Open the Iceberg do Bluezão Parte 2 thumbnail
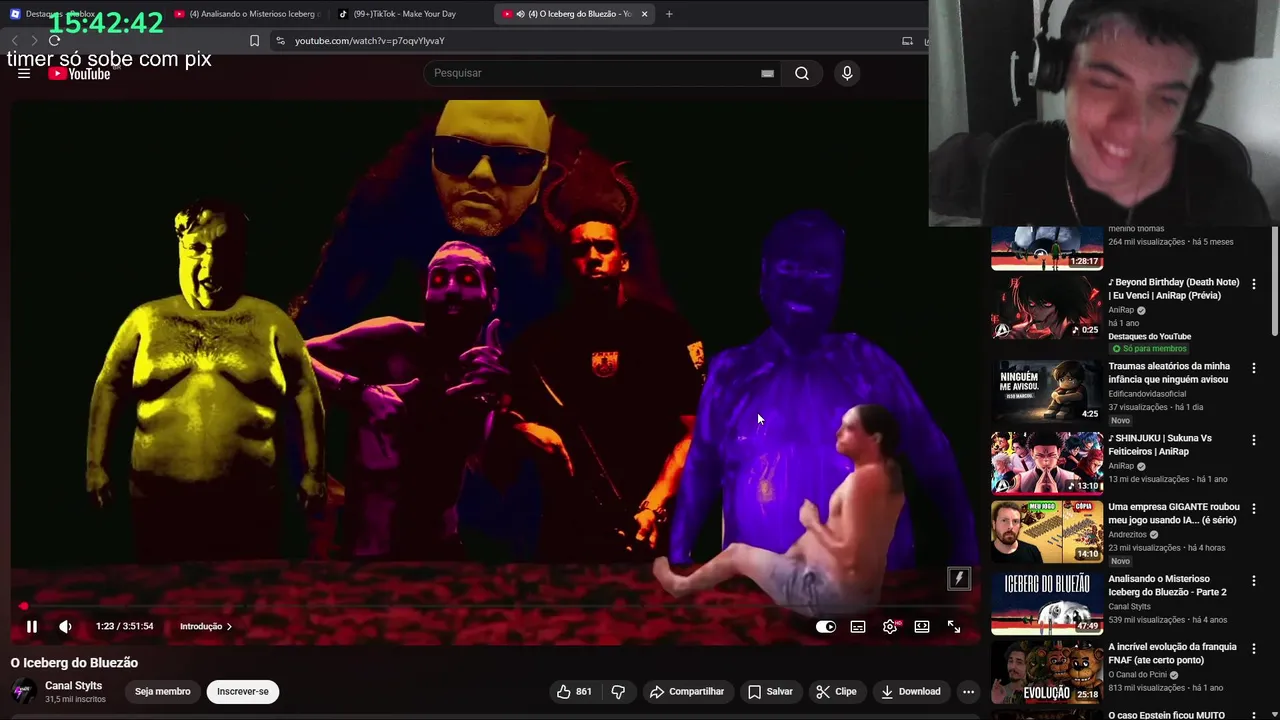This screenshot has height=720, width=1280. pyautogui.click(x=1047, y=603)
